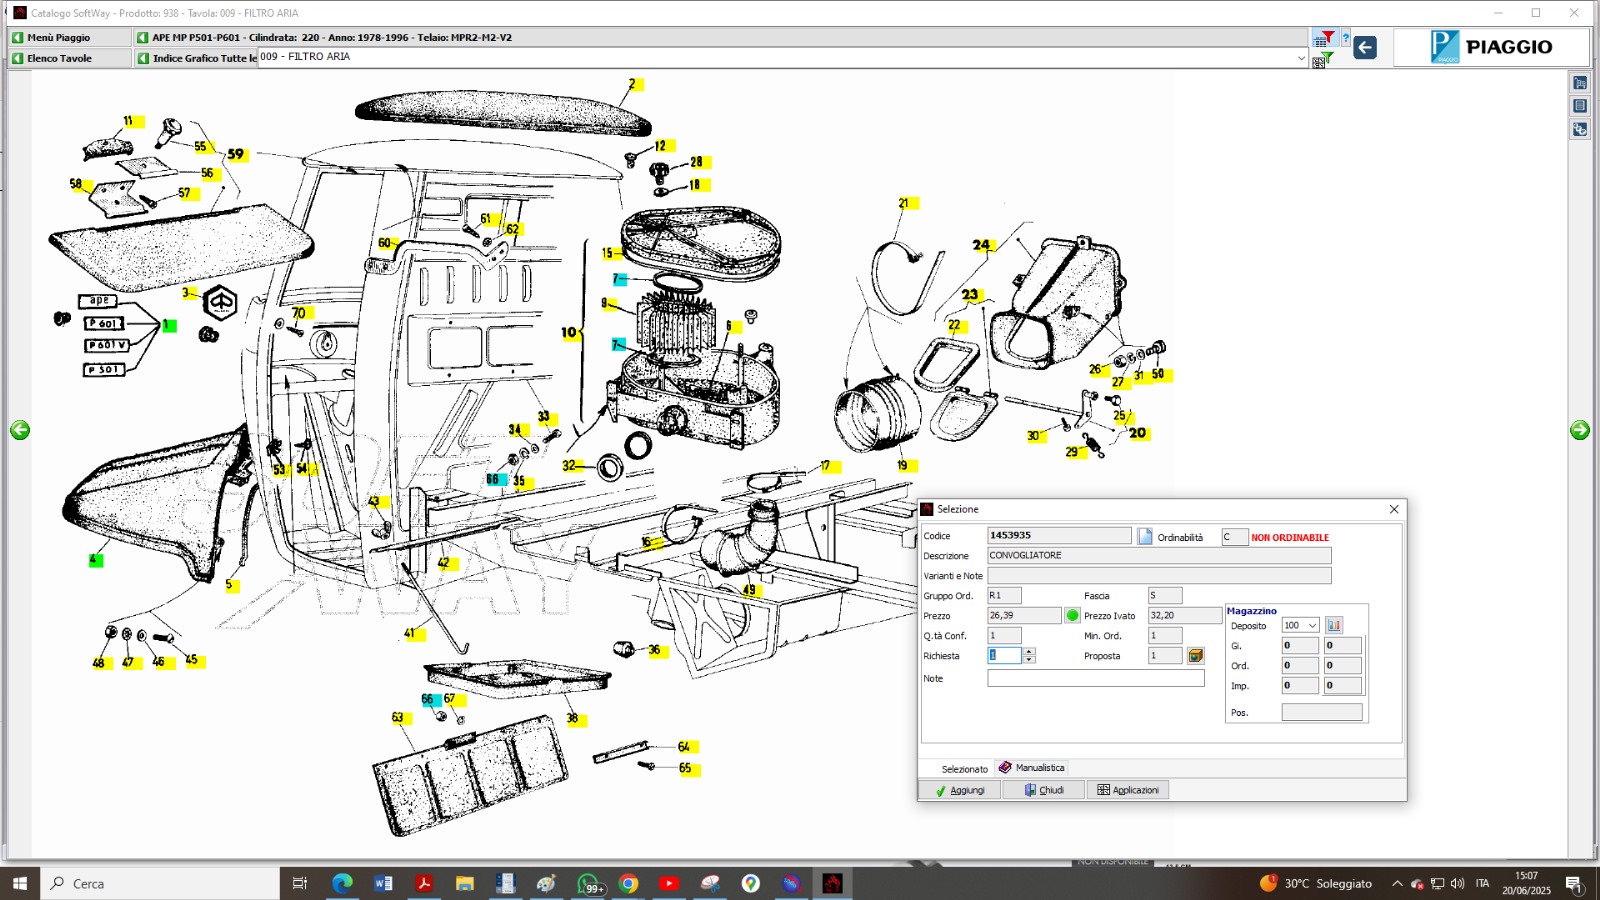
Task: Open the Indice Grafico Tutte le menu
Action: (x=196, y=58)
